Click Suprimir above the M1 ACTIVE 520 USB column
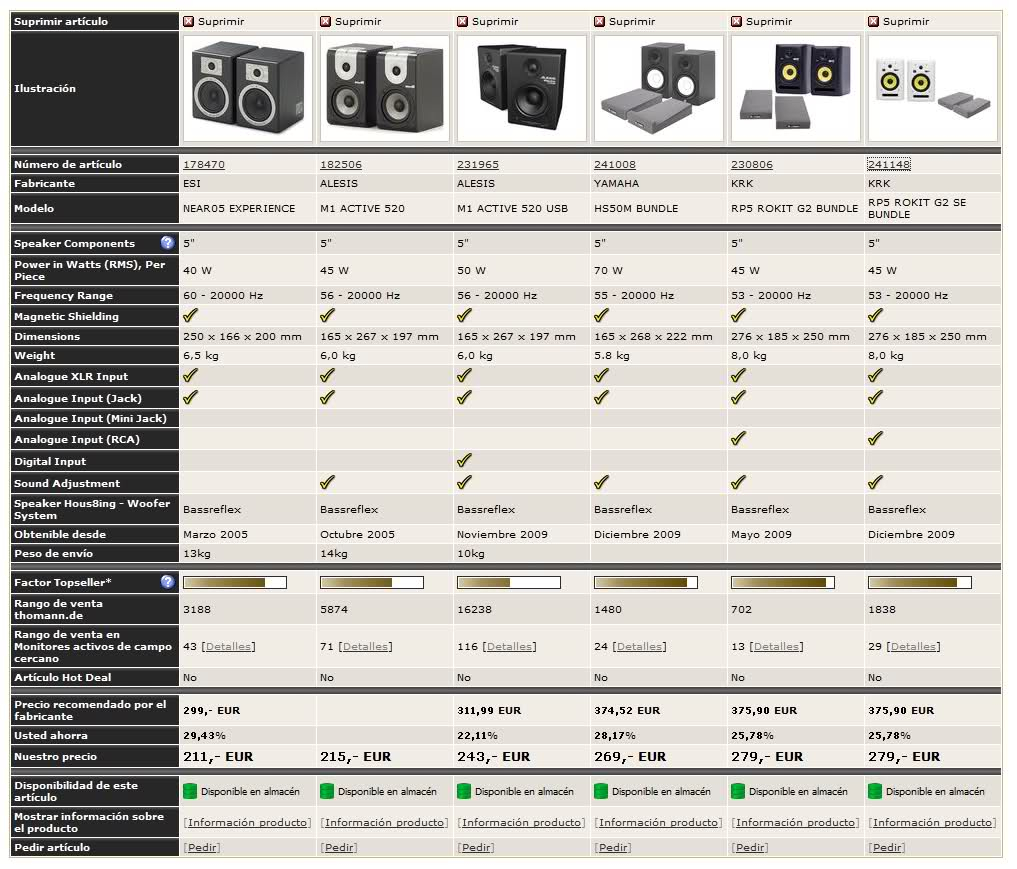This screenshot has width=1017, height=869. click(x=487, y=21)
